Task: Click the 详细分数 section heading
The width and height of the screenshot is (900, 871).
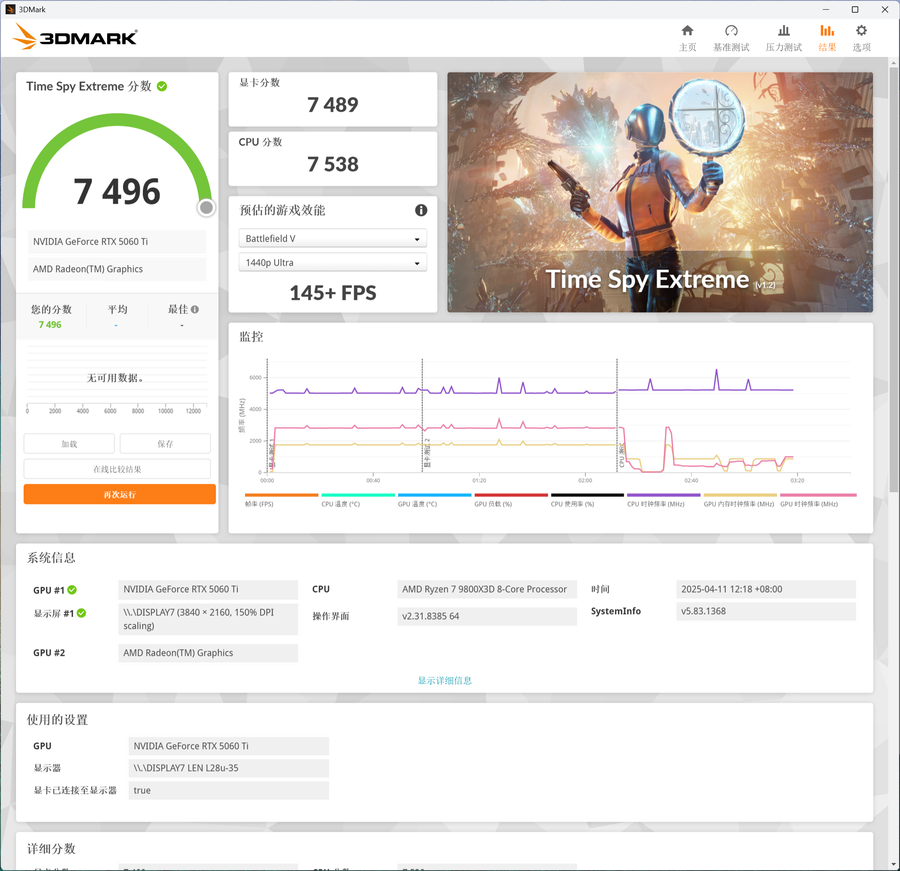Action: click(51, 849)
